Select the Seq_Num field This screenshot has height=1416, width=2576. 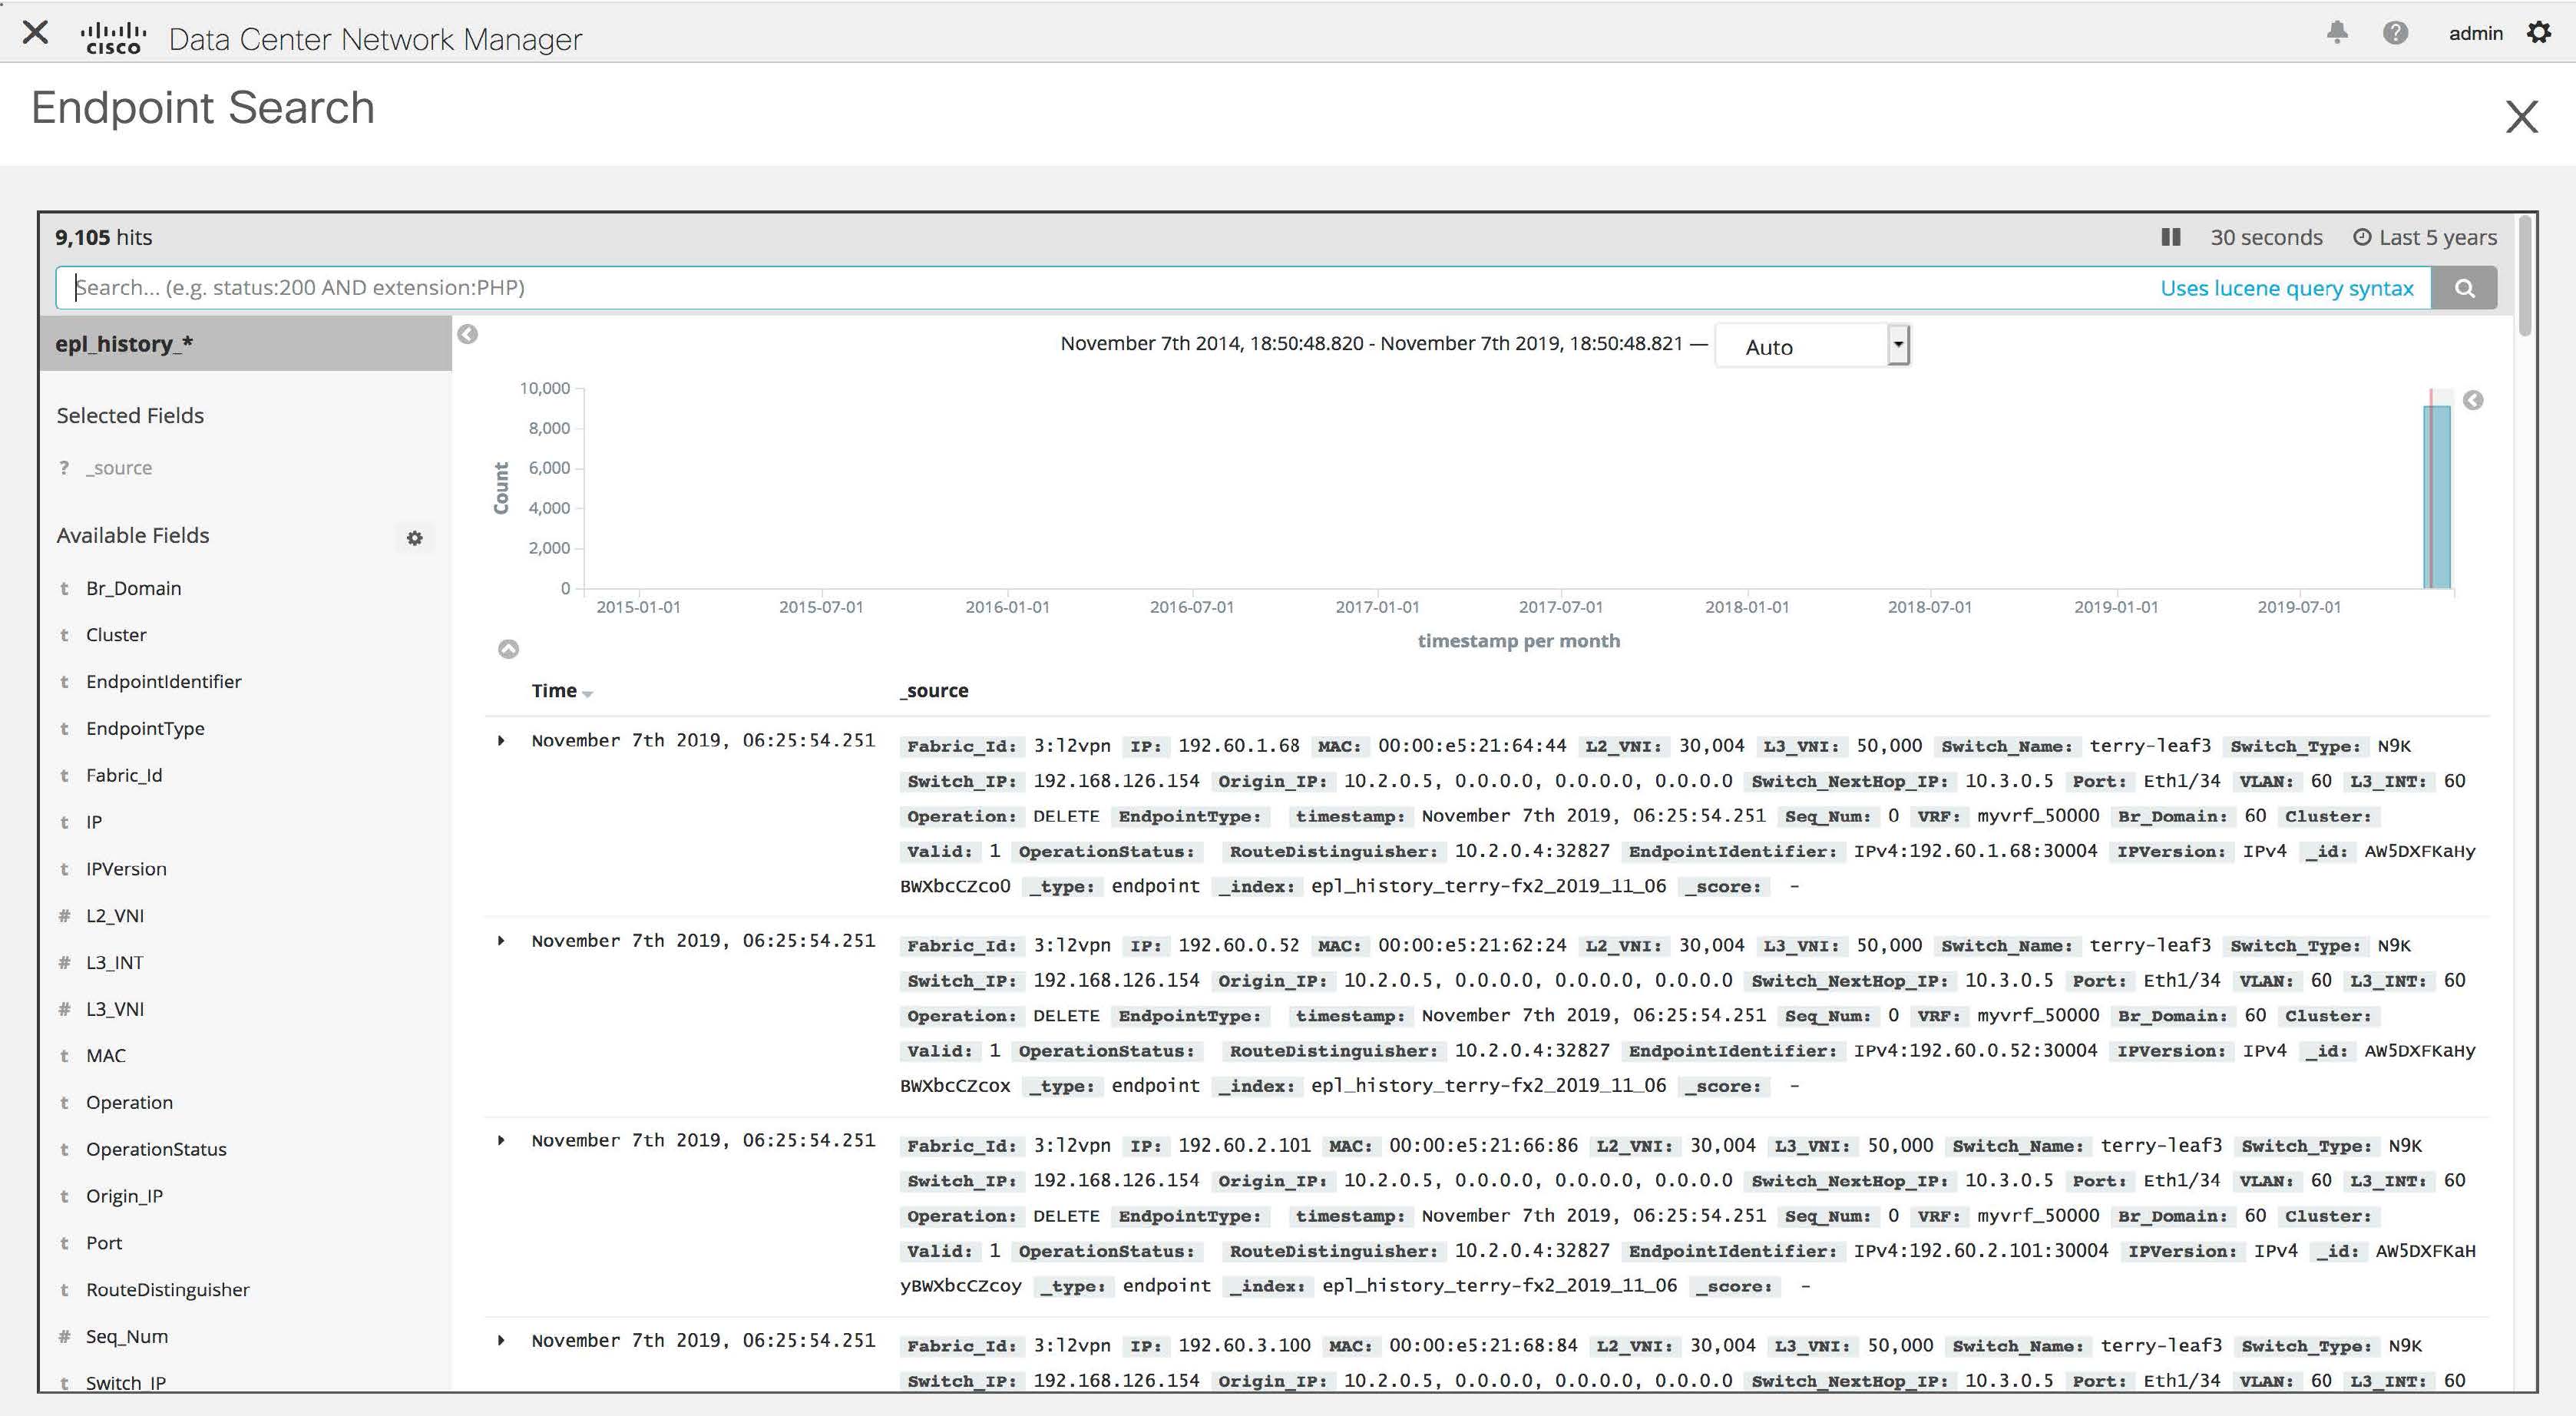[x=127, y=1337]
